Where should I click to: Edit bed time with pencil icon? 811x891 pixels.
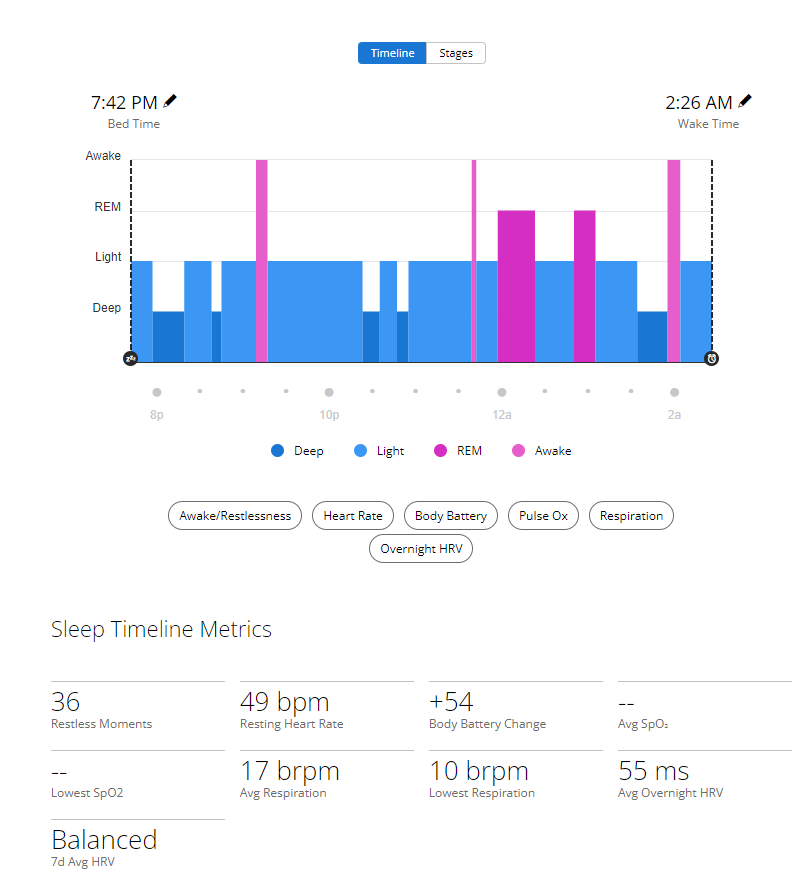tap(171, 101)
